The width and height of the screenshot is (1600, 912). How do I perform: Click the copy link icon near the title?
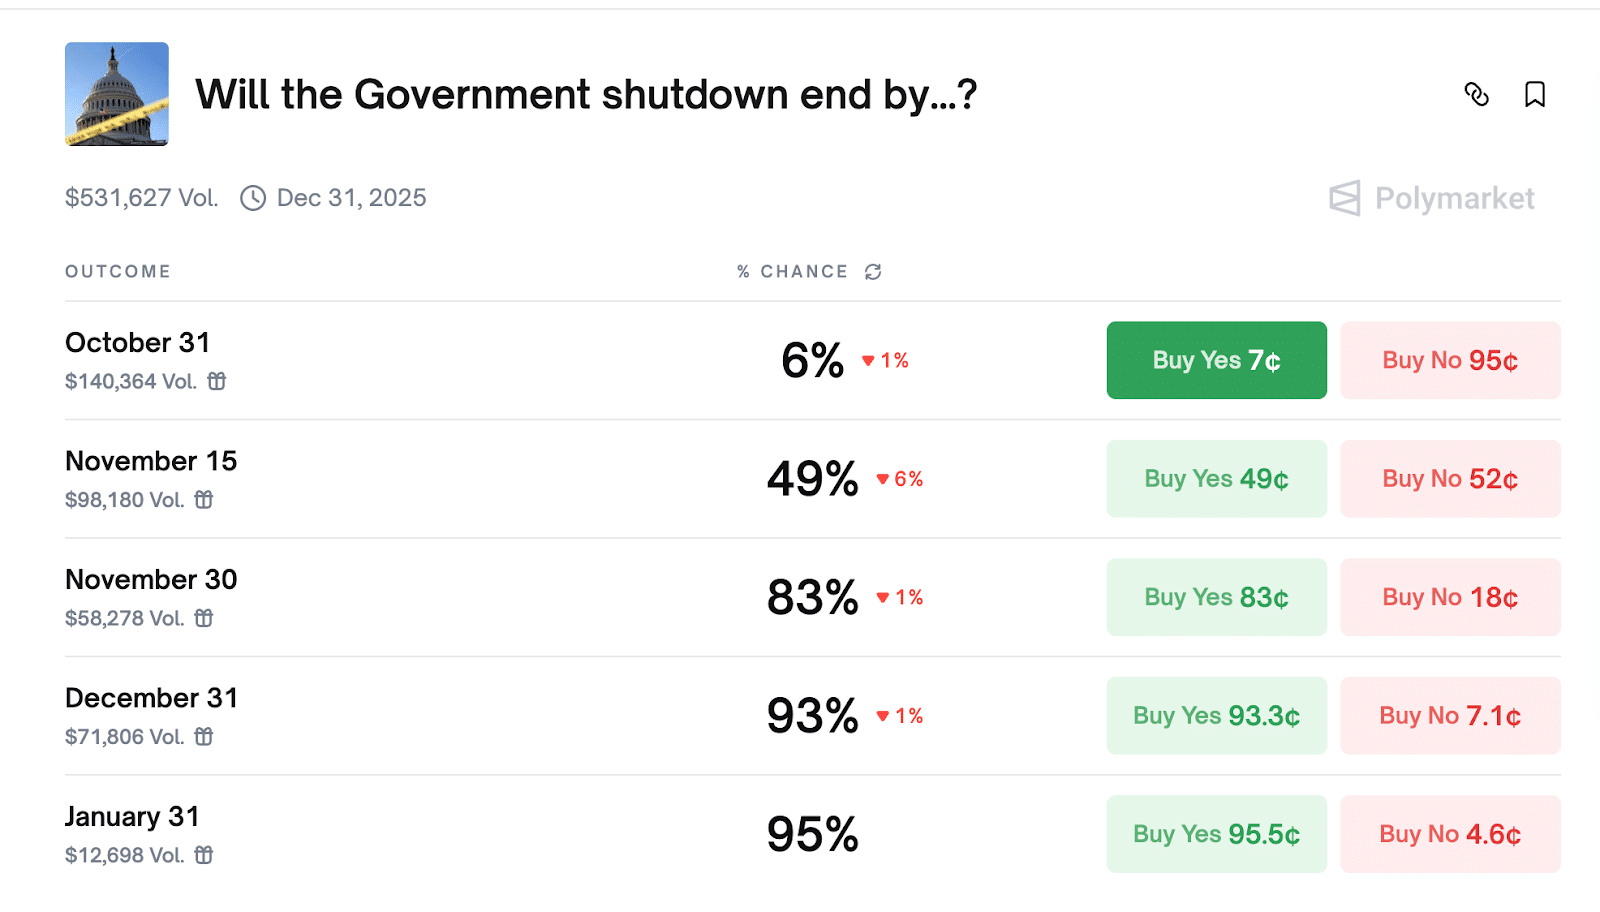click(x=1477, y=95)
